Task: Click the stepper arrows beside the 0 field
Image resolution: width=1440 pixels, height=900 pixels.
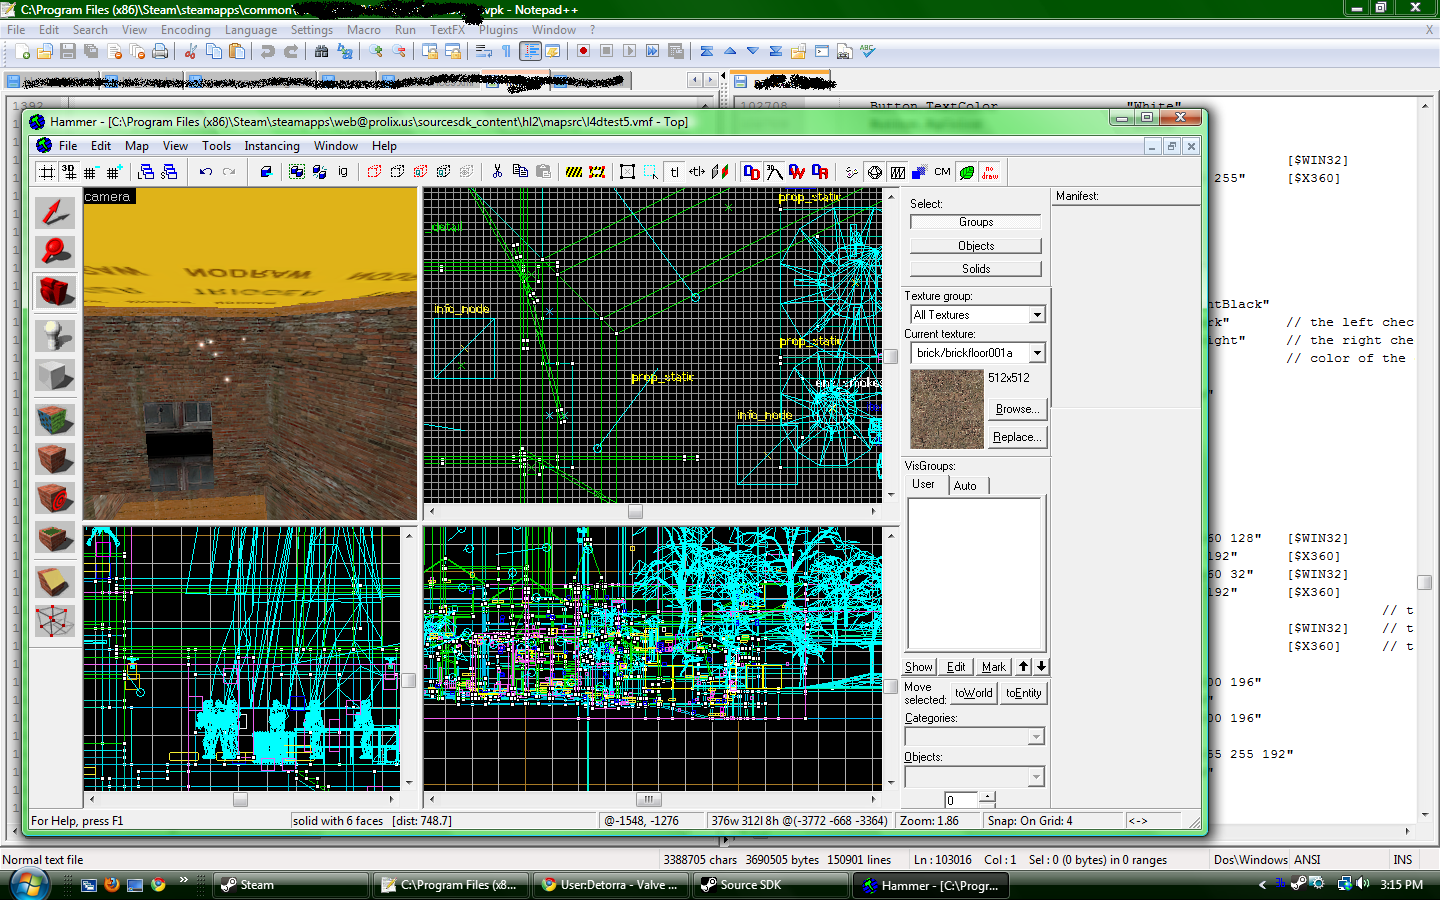Action: tap(988, 799)
